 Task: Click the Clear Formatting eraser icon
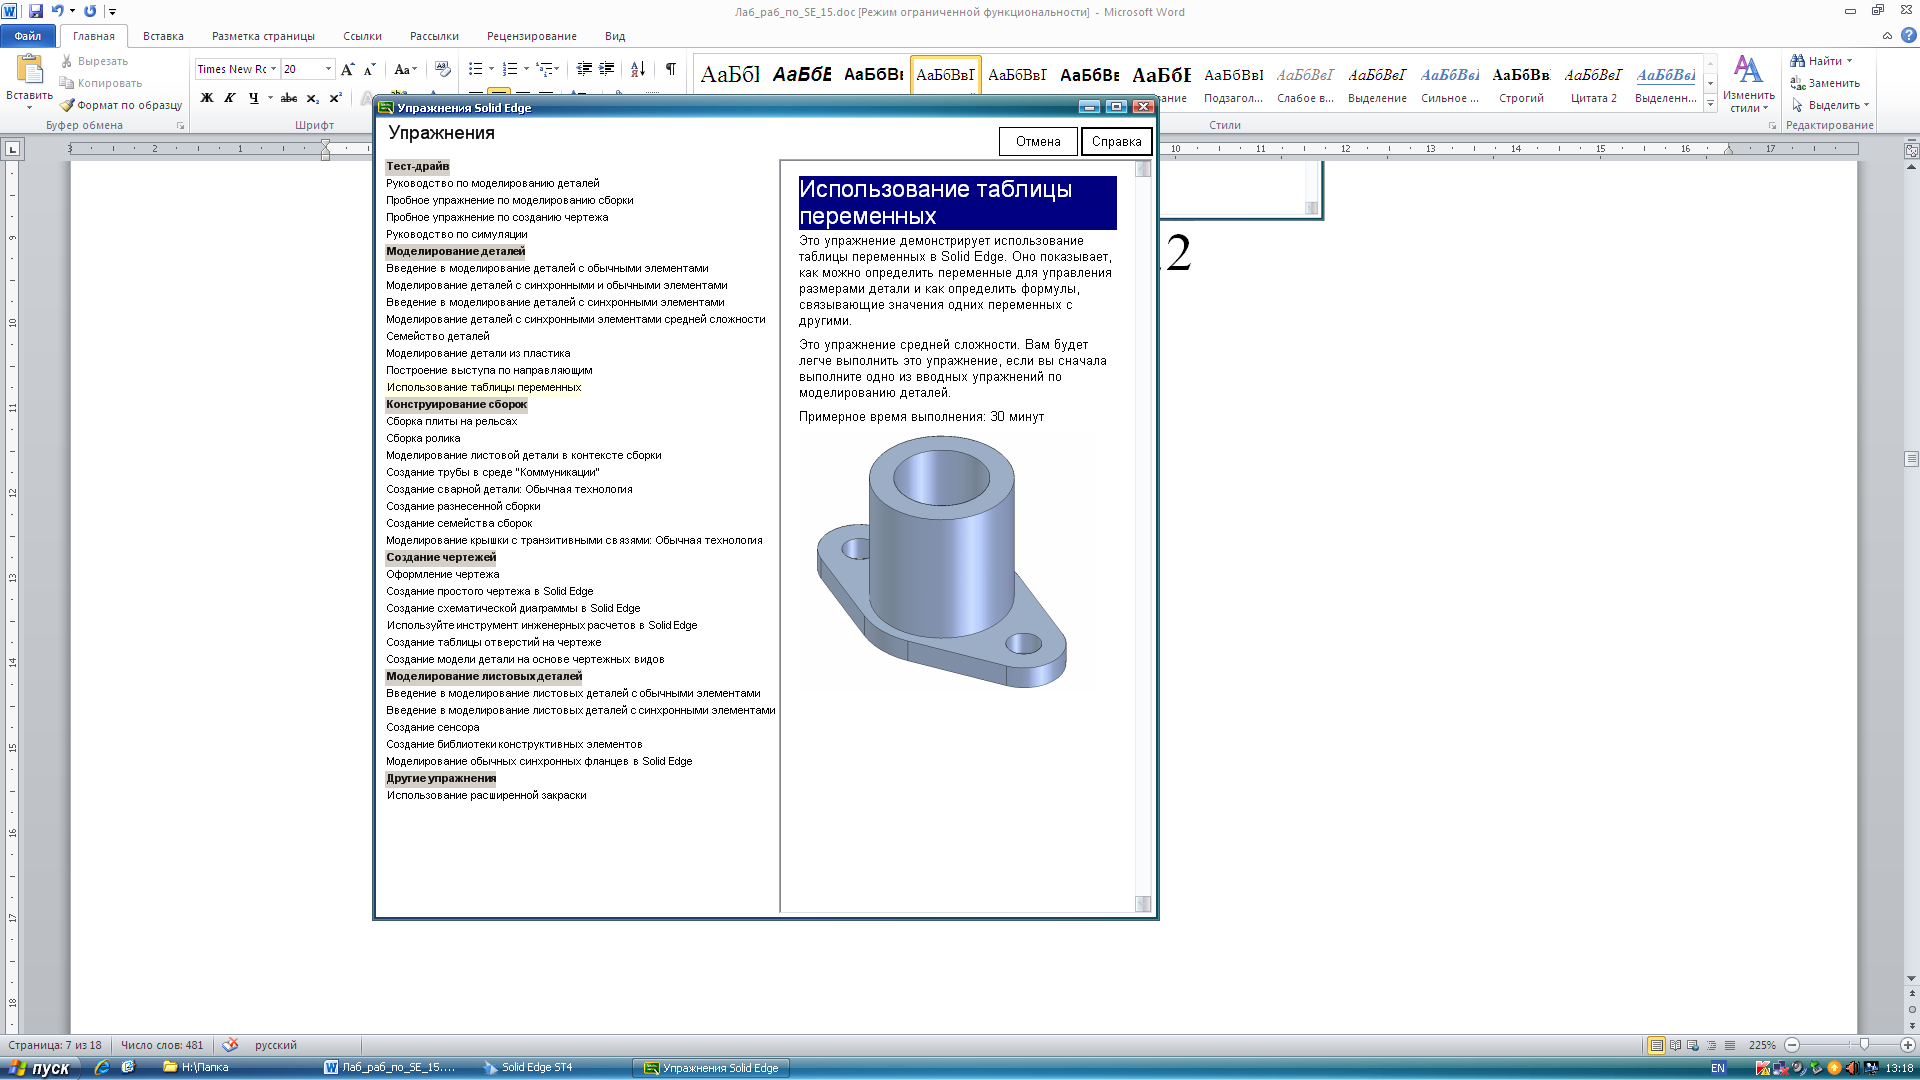[x=443, y=69]
